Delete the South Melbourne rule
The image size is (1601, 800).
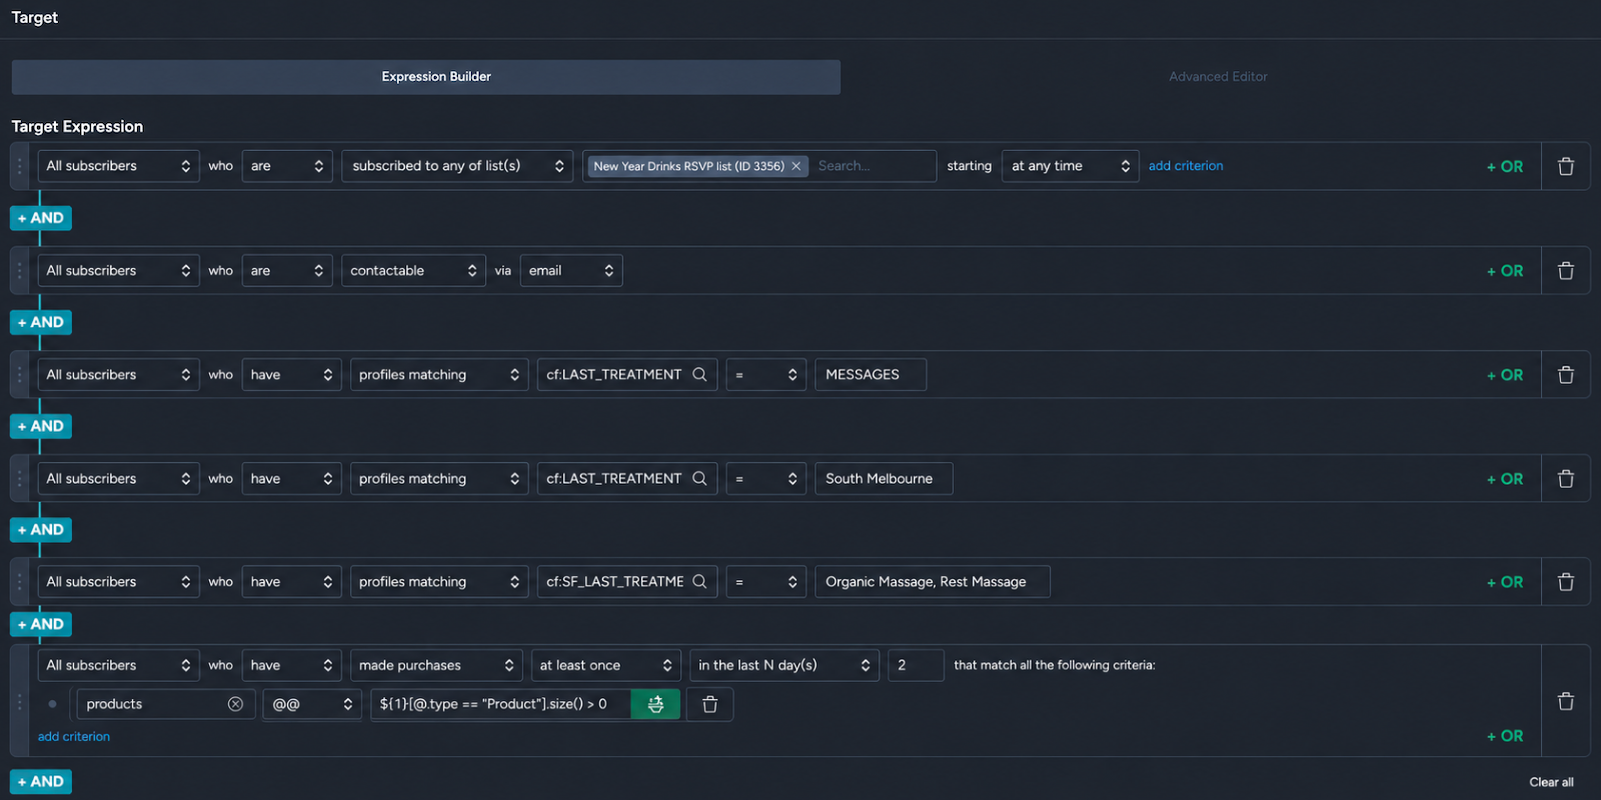1566,479
